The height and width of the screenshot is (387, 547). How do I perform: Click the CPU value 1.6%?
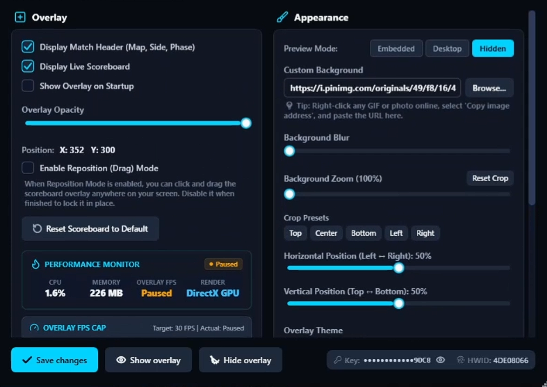[x=55, y=293]
